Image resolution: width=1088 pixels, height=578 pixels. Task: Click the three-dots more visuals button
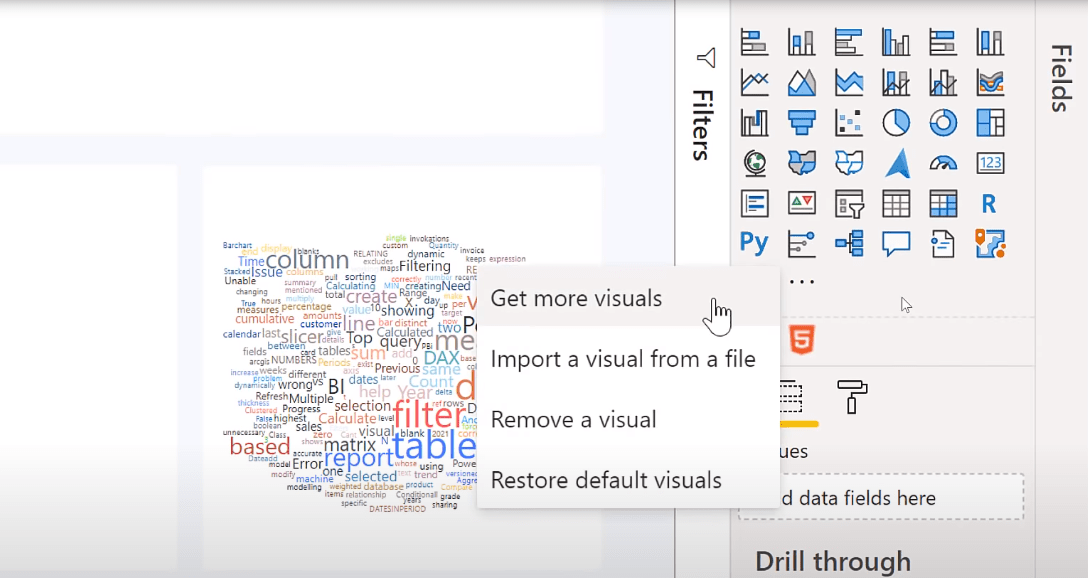click(801, 282)
